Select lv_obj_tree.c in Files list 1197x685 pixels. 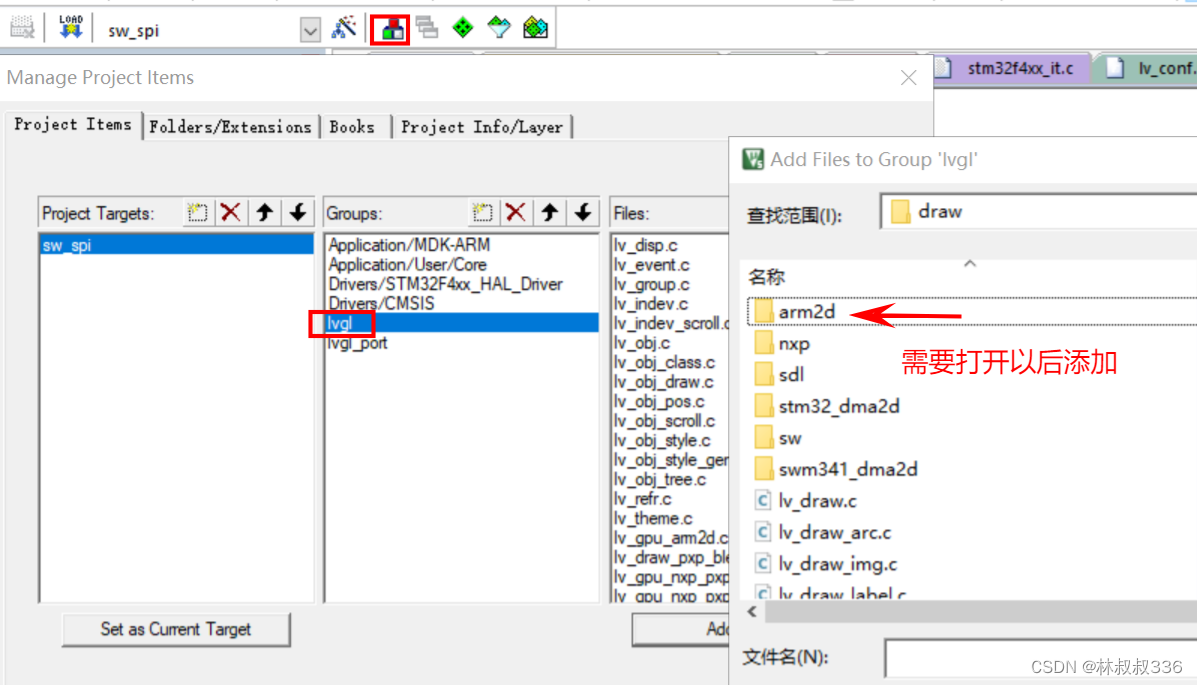(x=660, y=479)
